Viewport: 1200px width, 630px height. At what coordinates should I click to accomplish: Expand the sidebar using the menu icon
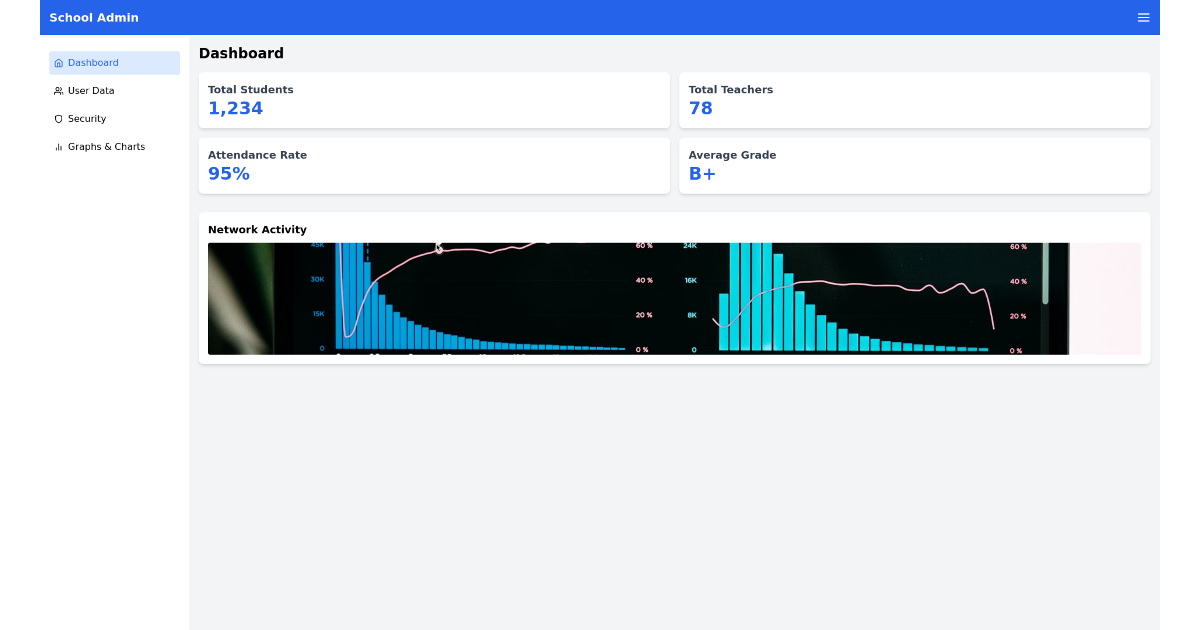[x=1143, y=17]
